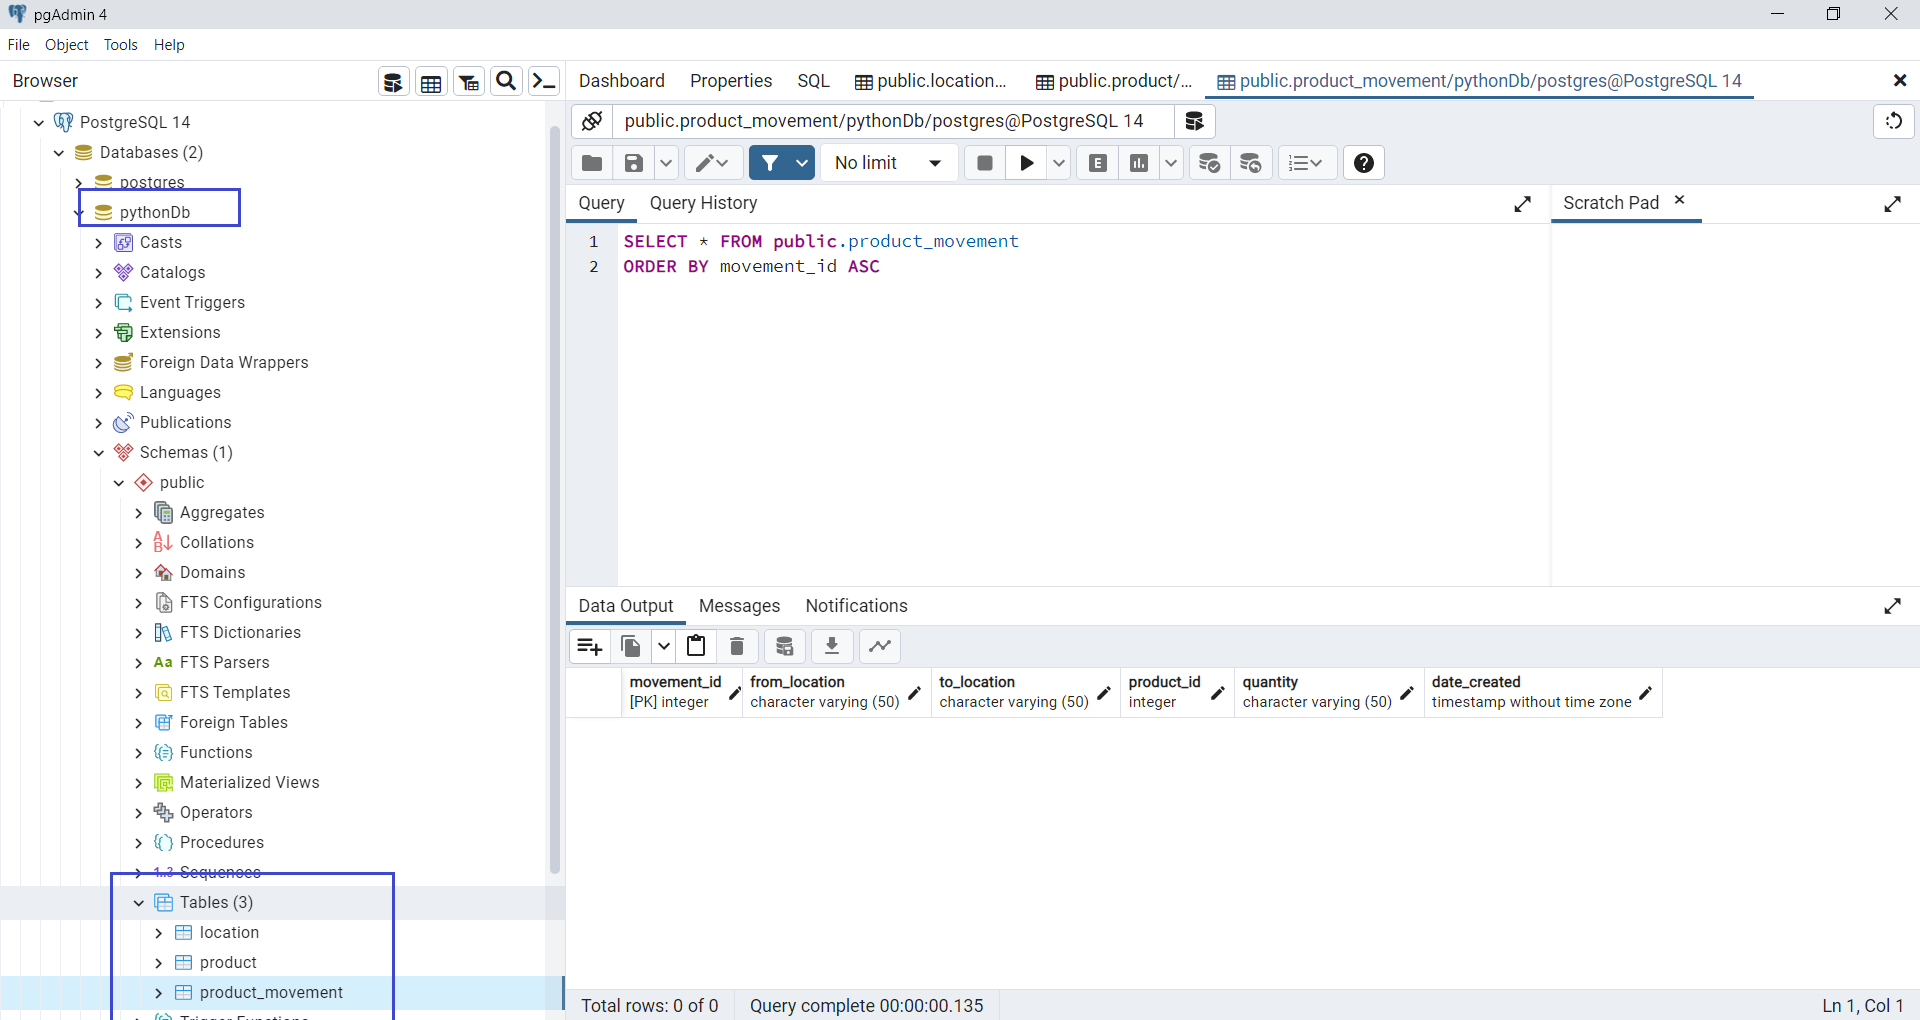Open the filtered rows icon

[468, 81]
